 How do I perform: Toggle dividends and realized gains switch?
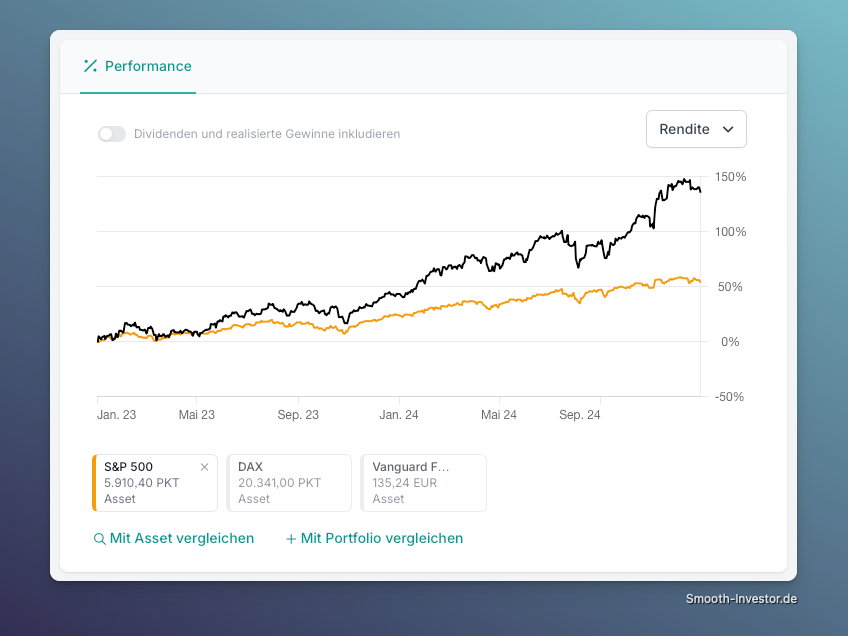(112, 134)
